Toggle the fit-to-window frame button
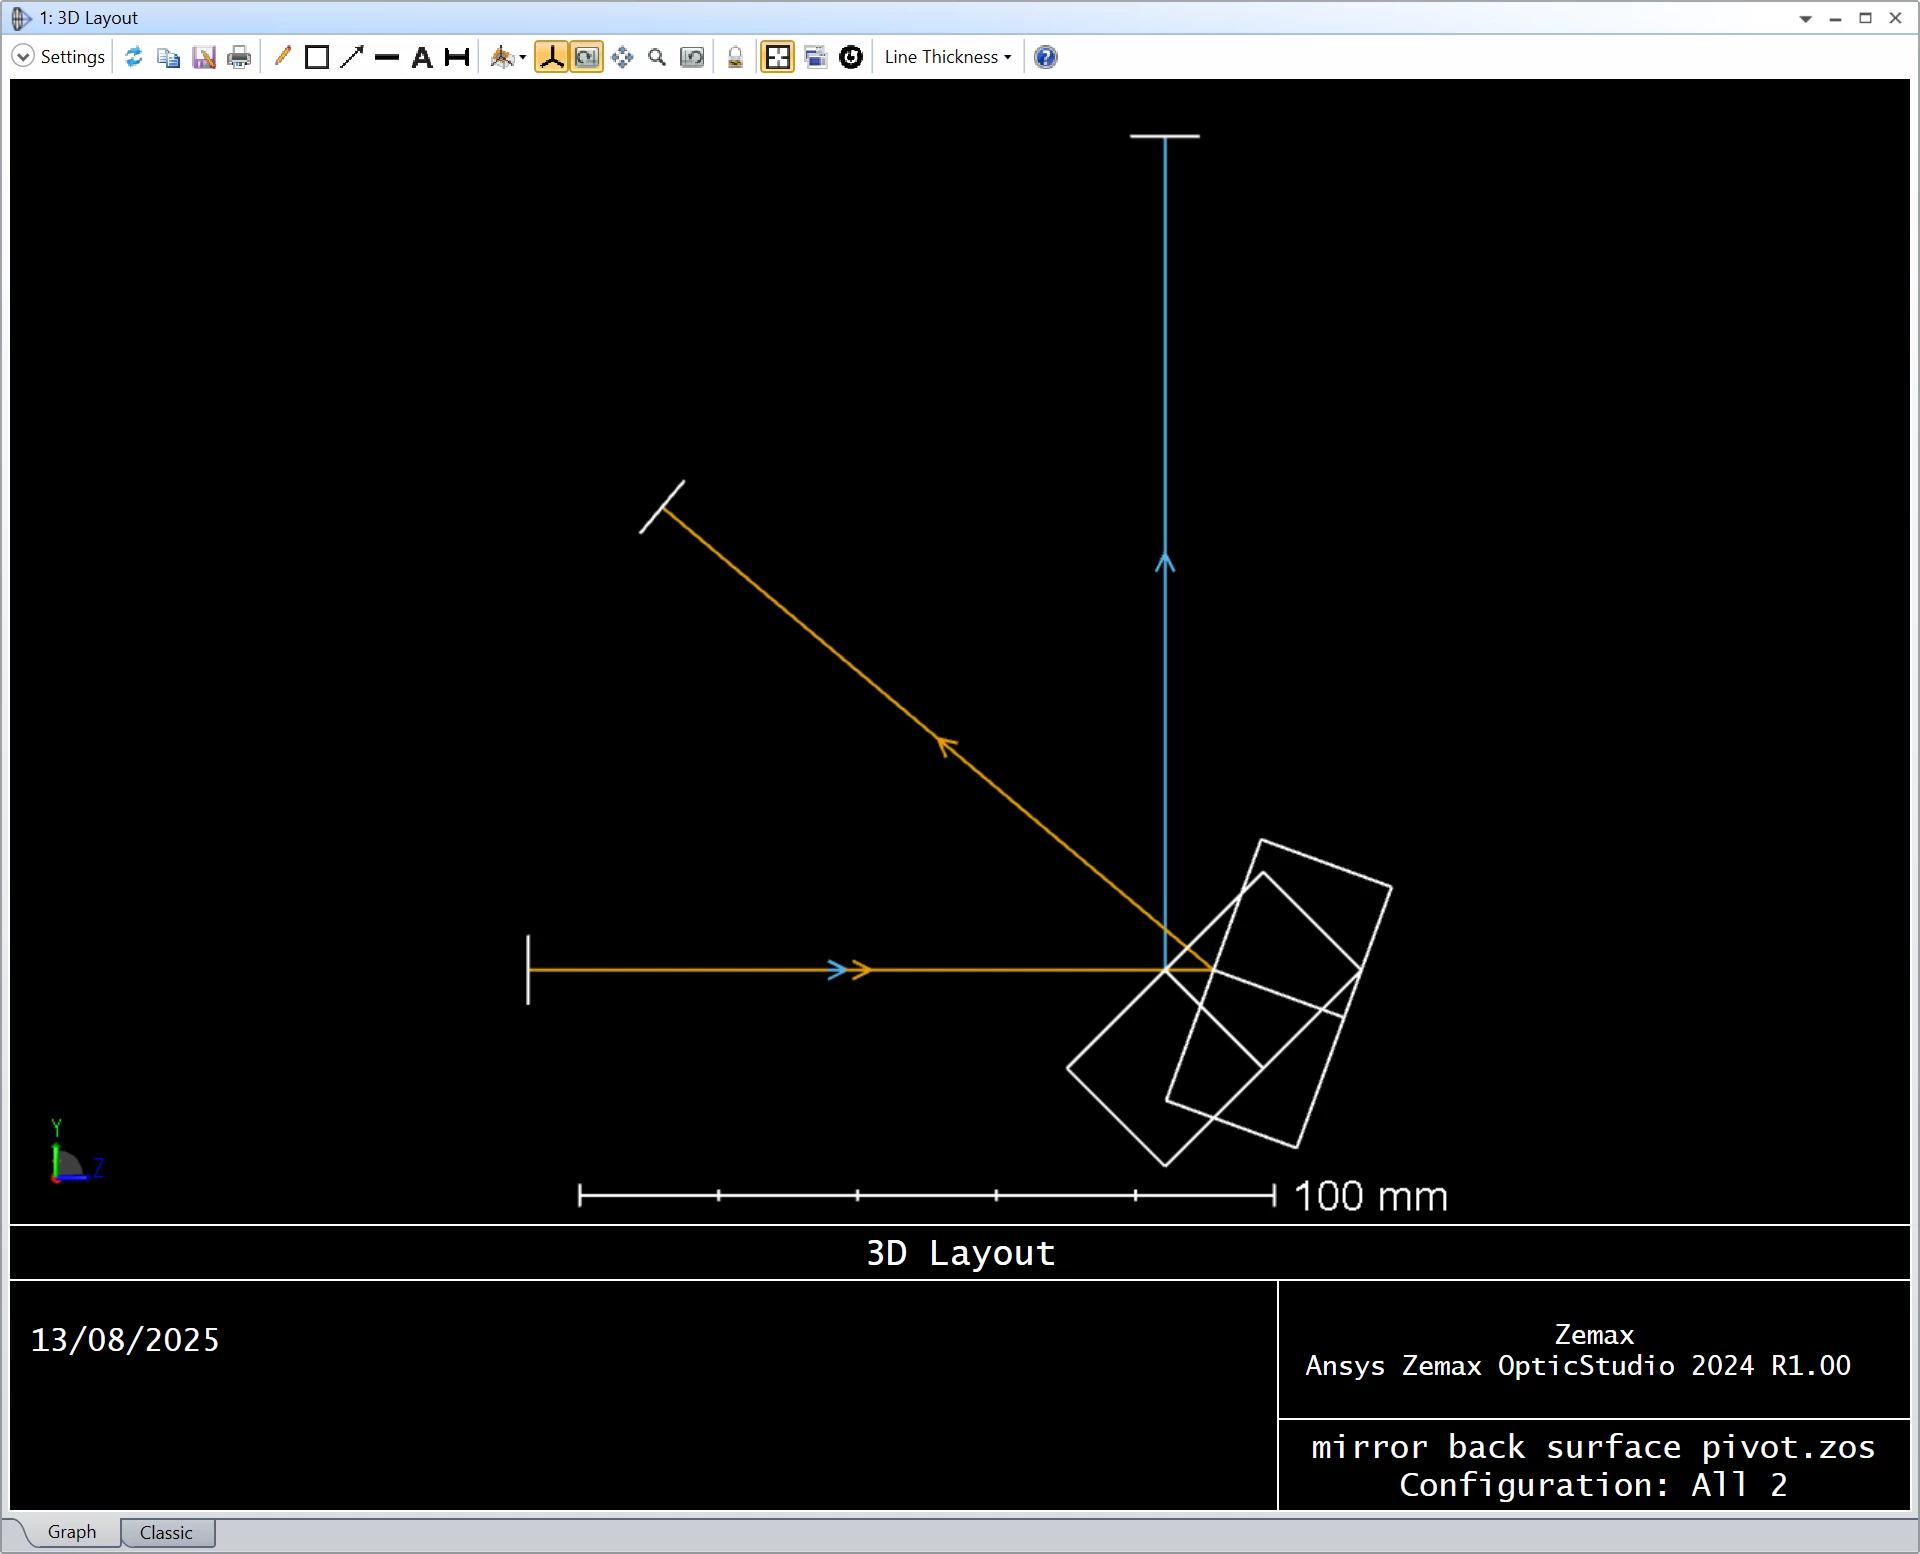The image size is (1920, 1554). coord(777,57)
